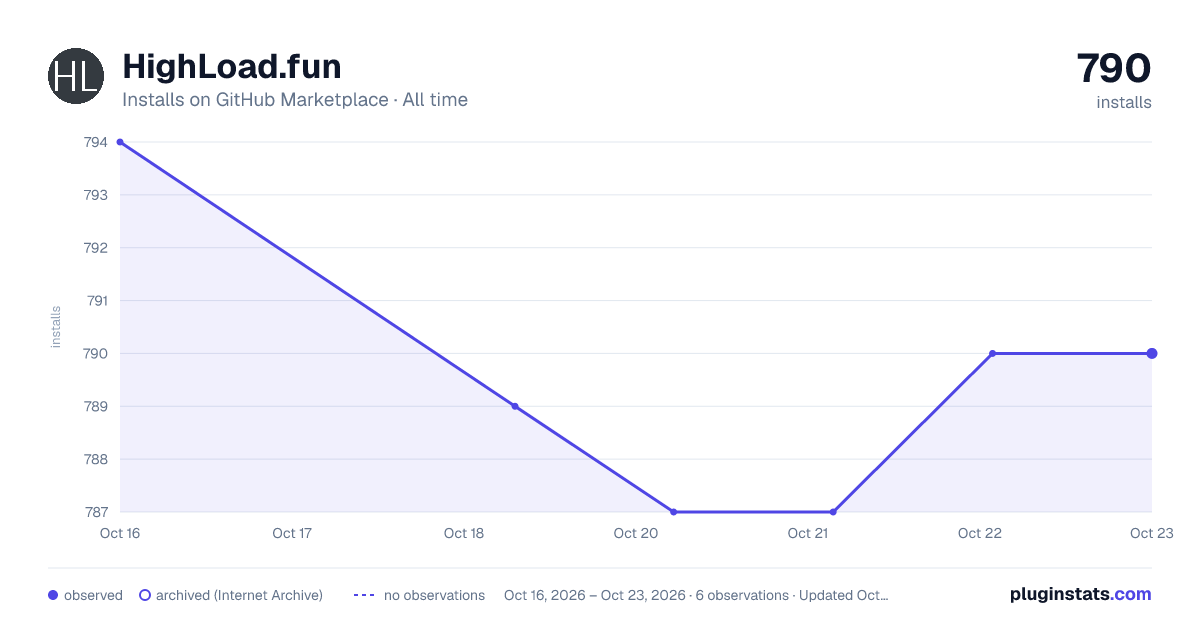Click the 793 y-axis label
The height and width of the screenshot is (630, 1200).
(x=96, y=195)
